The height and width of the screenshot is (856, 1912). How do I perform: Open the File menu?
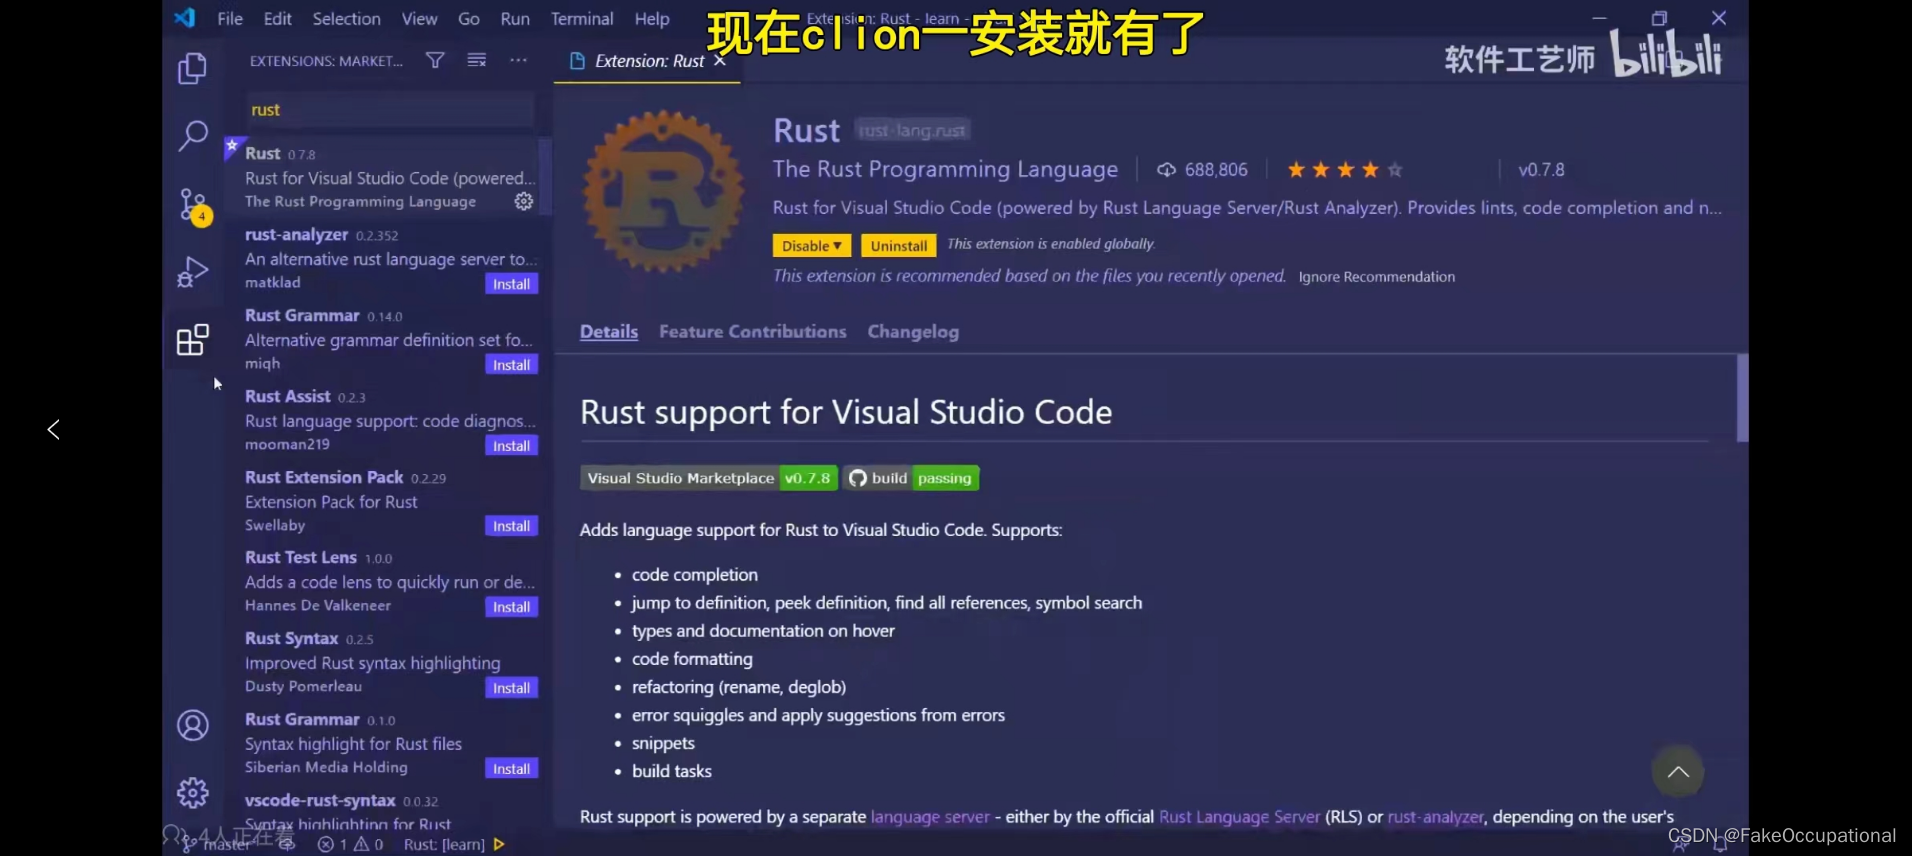(x=230, y=19)
